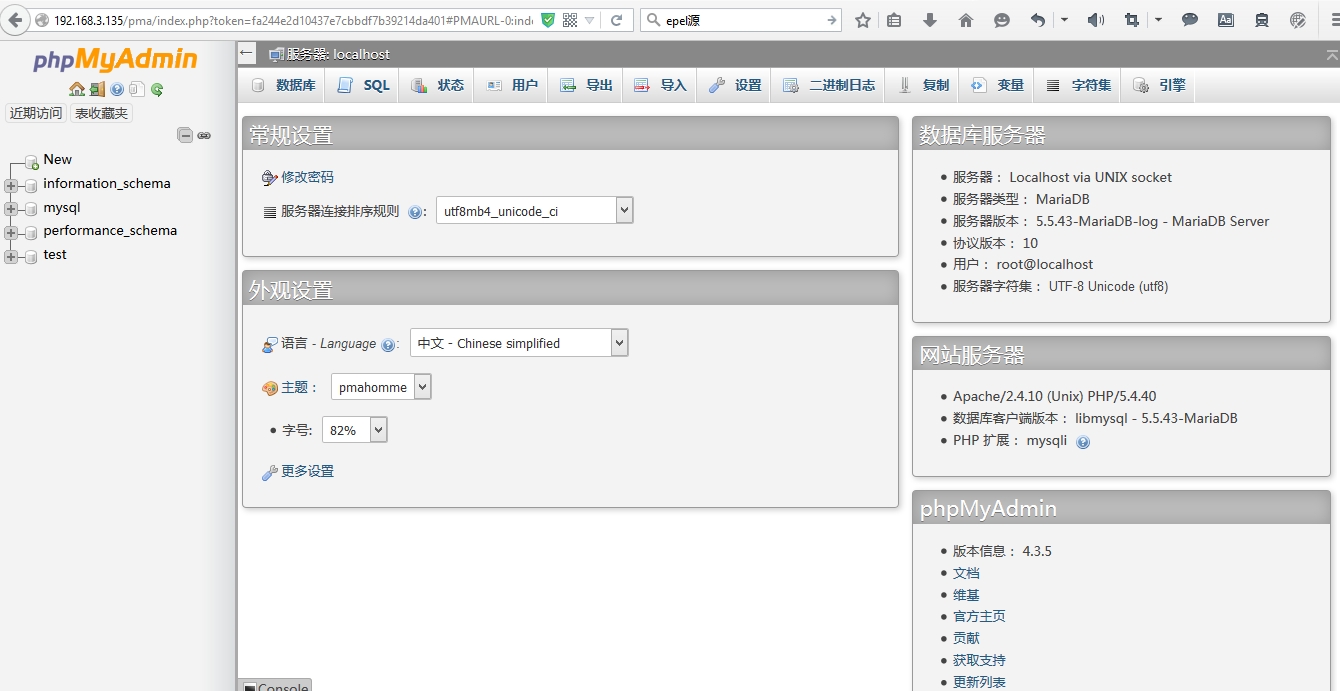
Task: Click the browser back arrow button
Action: pos(15,20)
